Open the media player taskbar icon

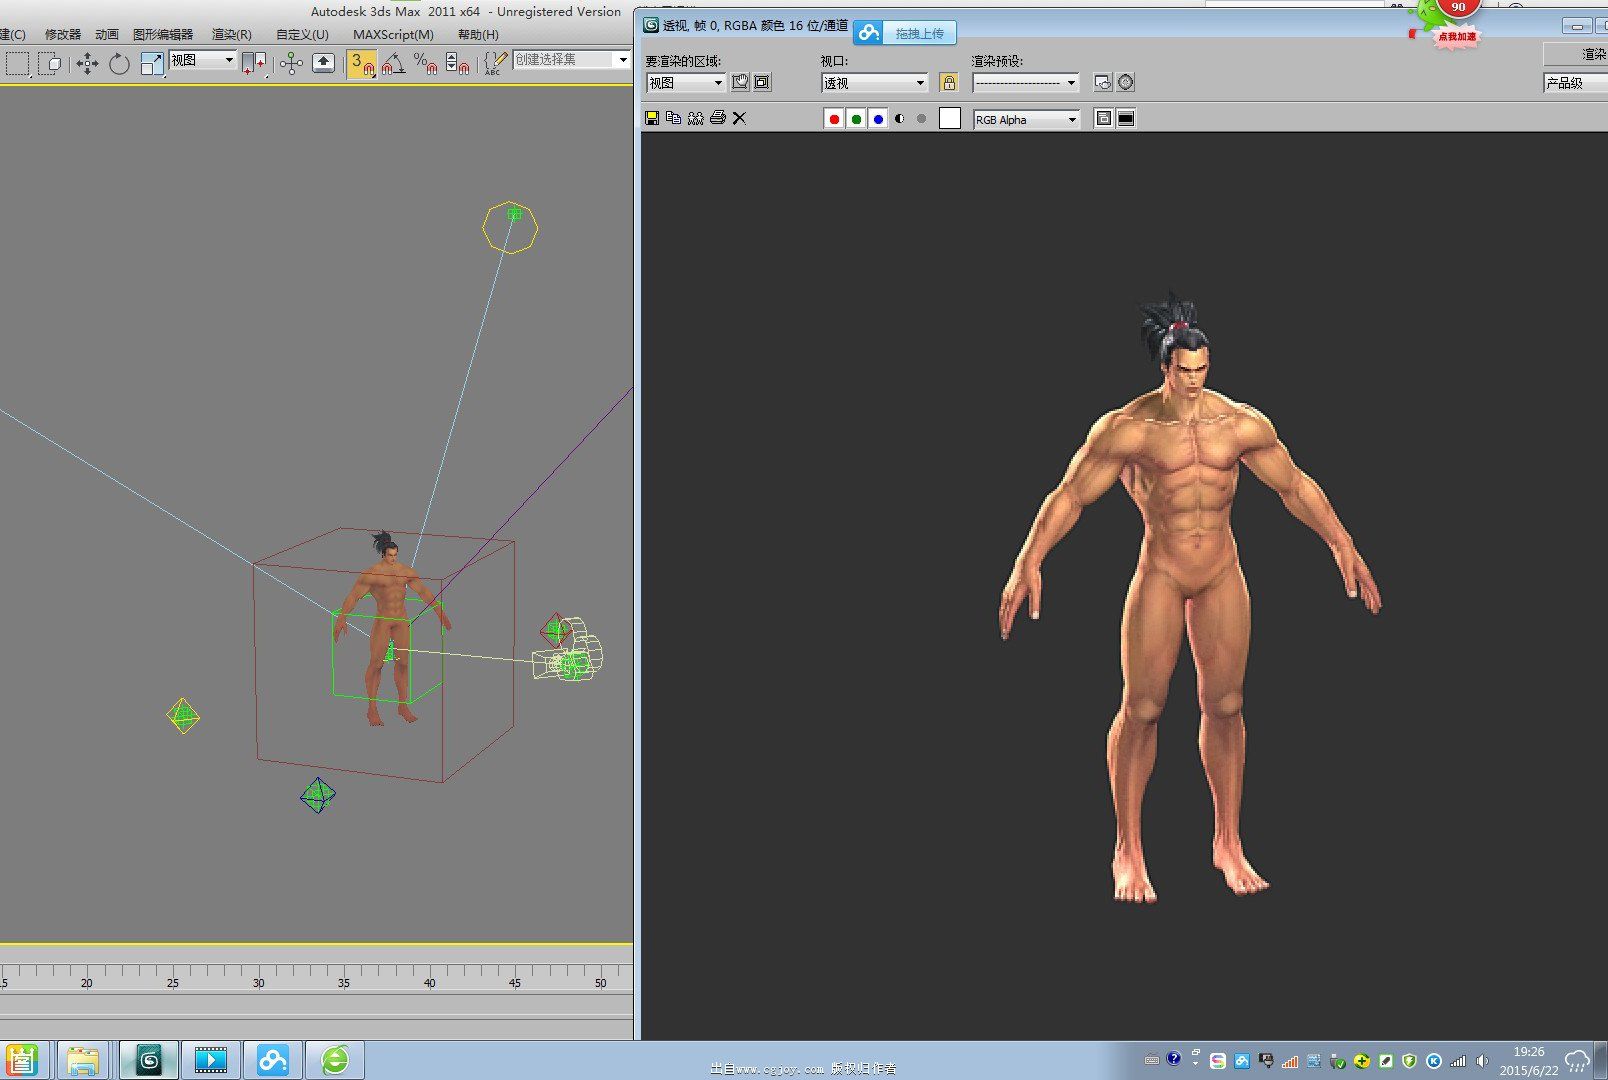[x=211, y=1060]
